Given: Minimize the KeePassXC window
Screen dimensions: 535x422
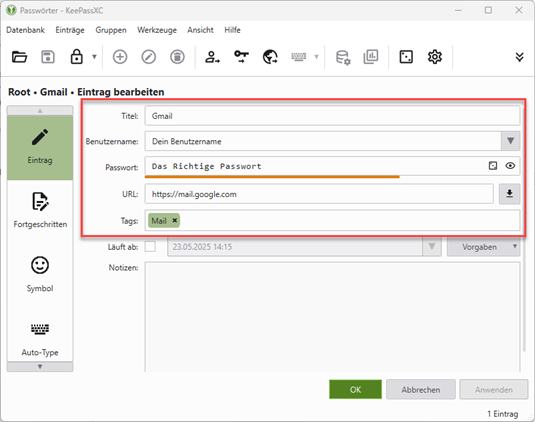Looking at the screenshot, I should coord(458,11).
